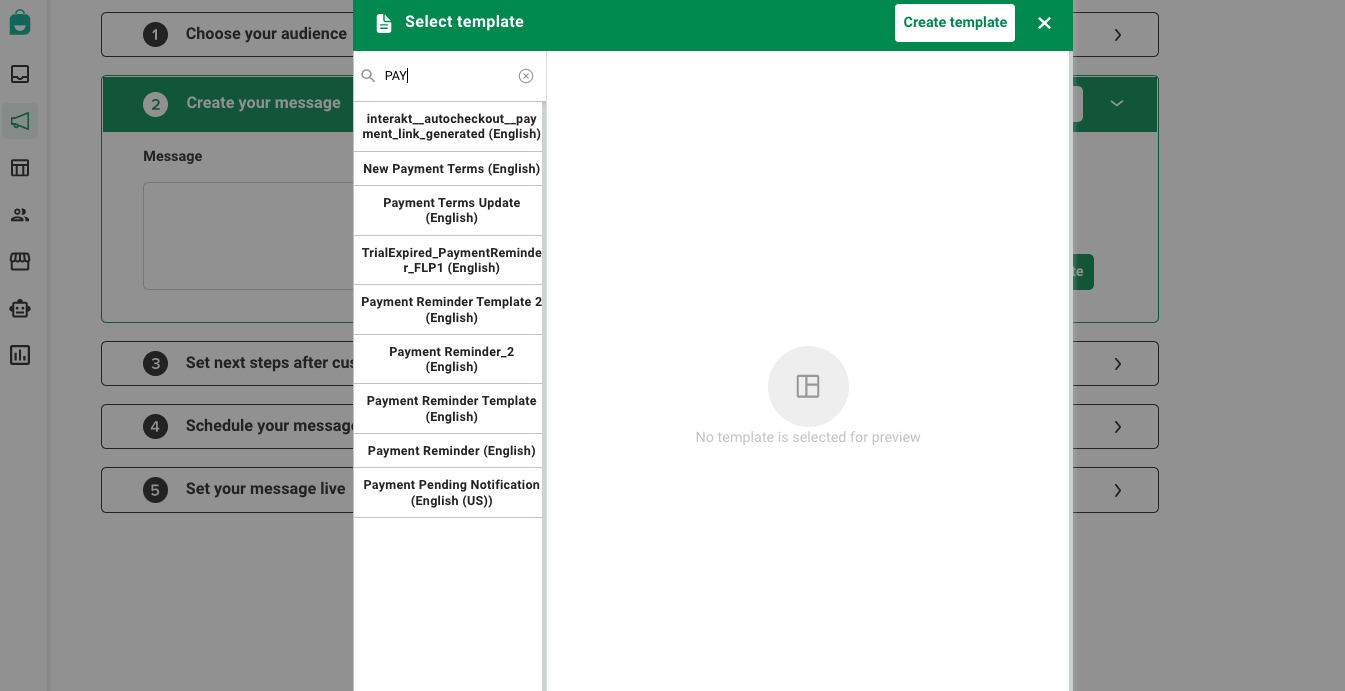Select the Payment Reminder (English) template
Image resolution: width=1345 pixels, height=691 pixels.
pos(450,450)
